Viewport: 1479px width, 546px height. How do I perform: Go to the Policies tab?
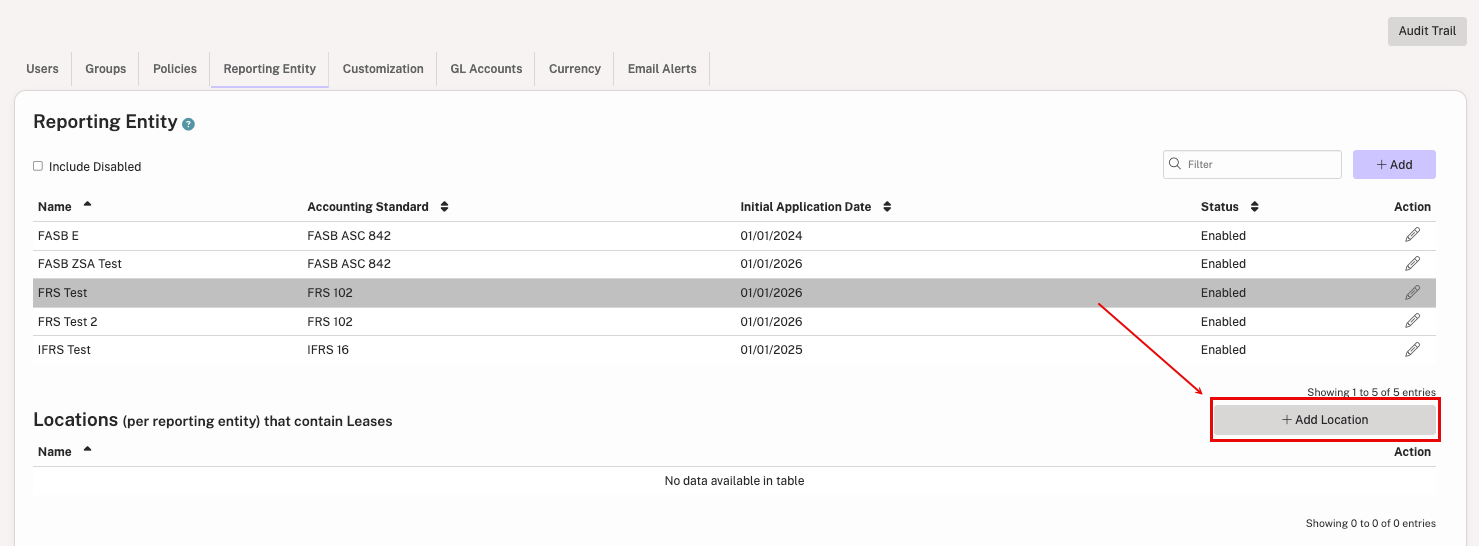pos(175,69)
